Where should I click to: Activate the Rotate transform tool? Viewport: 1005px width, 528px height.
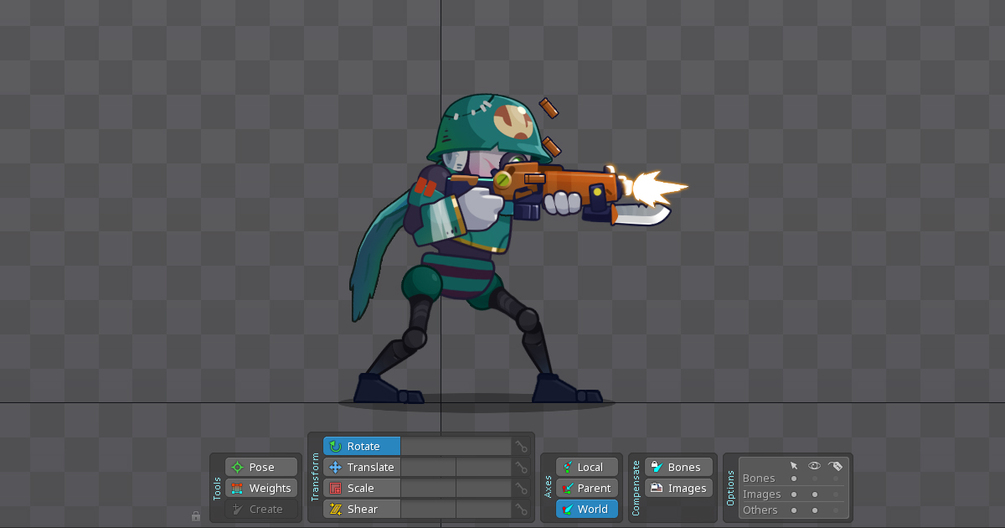click(x=361, y=446)
